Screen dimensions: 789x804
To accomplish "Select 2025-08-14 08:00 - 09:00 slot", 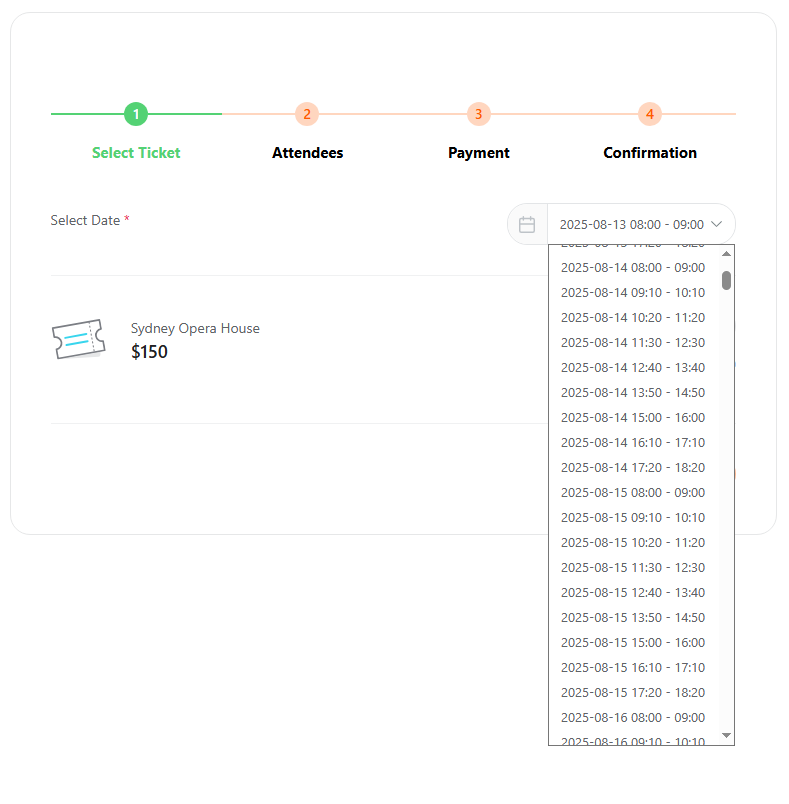I will (x=632, y=268).
